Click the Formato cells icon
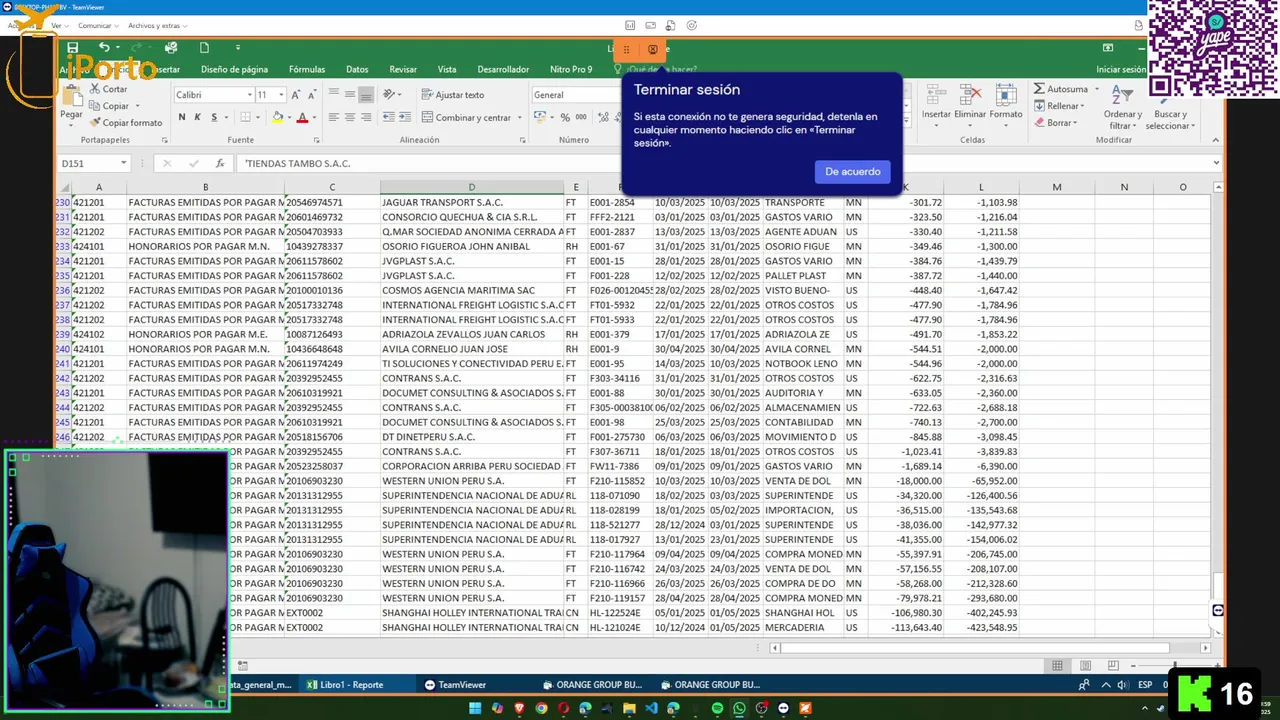Screen dimensions: 1280x720 pyautogui.click(x=1005, y=95)
